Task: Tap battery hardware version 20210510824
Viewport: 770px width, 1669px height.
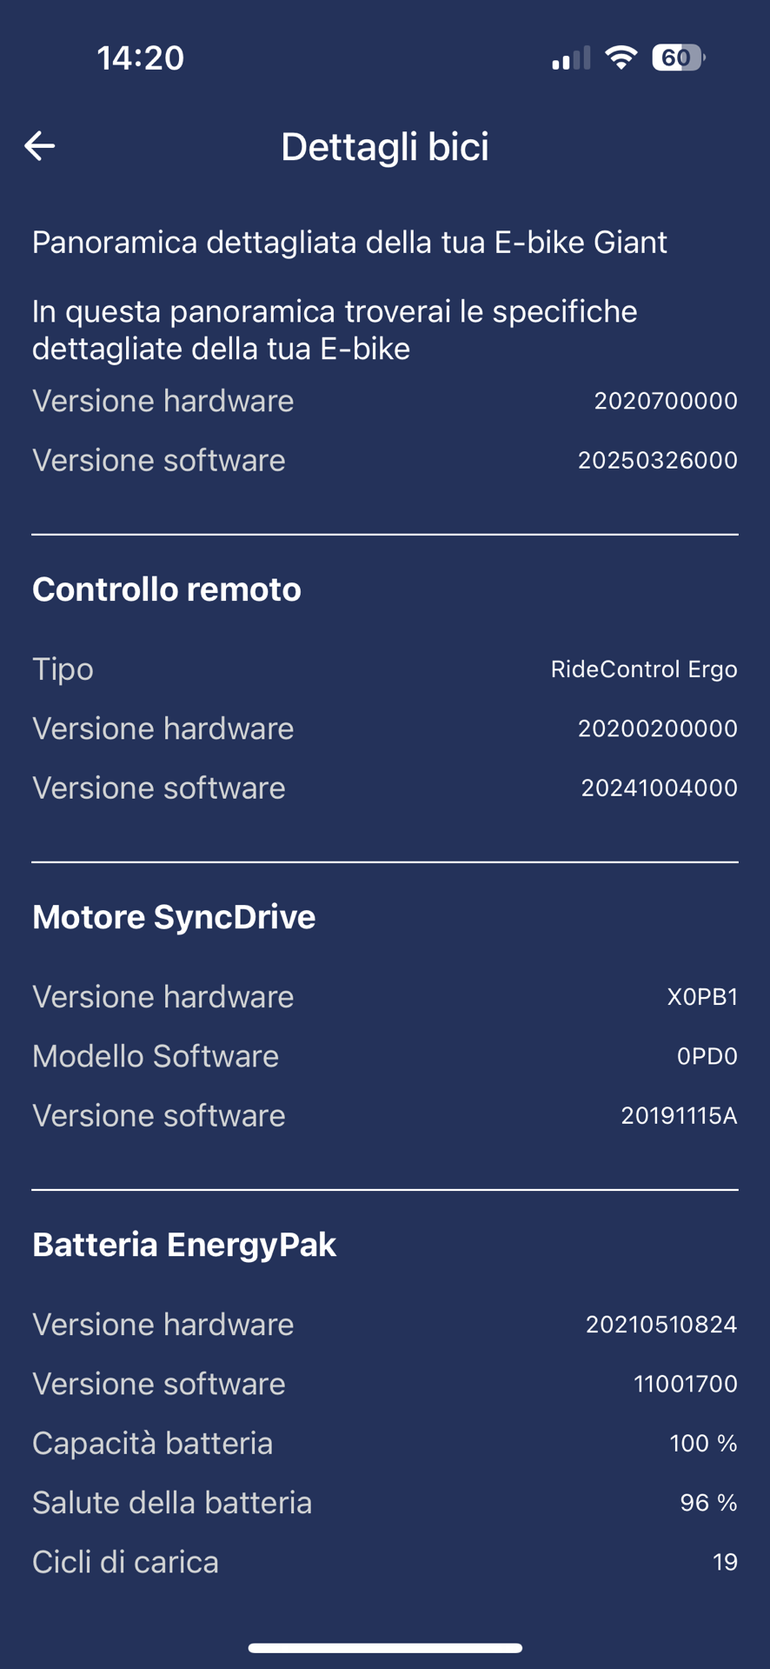Action: (661, 1325)
